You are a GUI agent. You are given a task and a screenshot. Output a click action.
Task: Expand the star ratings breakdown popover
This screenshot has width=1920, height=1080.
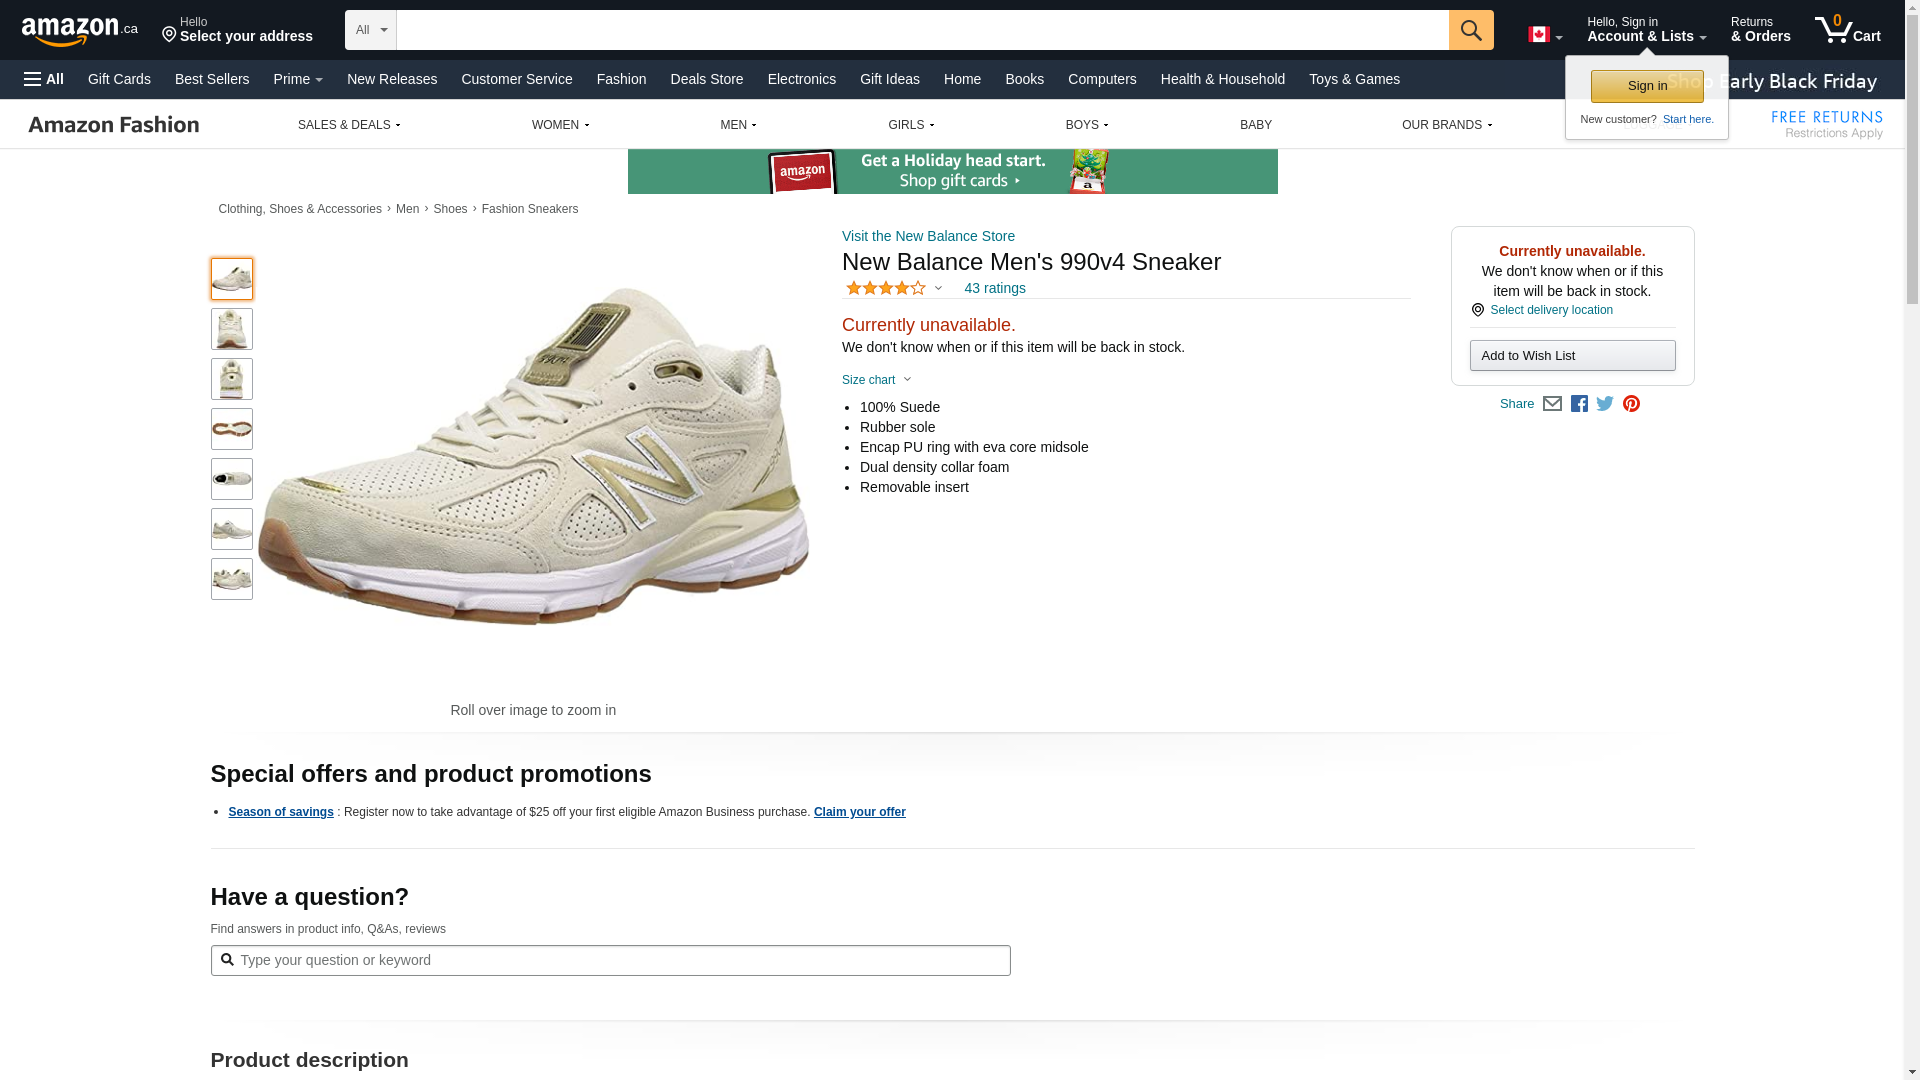tap(895, 289)
